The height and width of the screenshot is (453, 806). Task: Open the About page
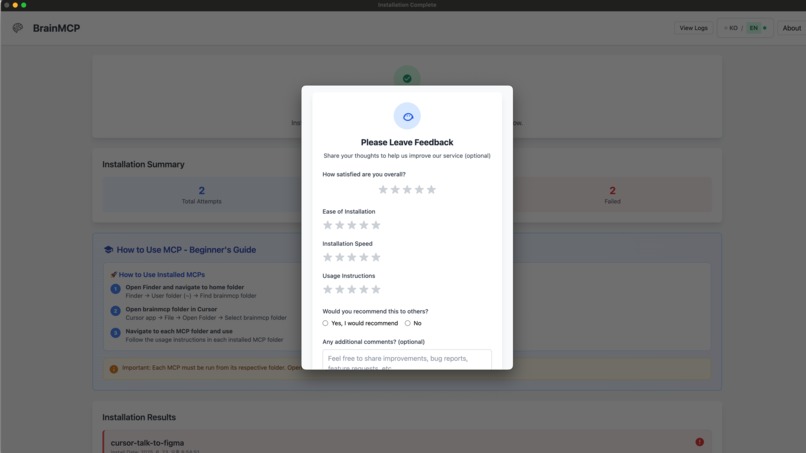[792, 28]
